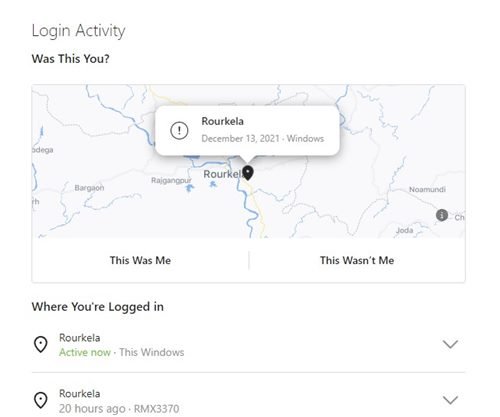
Task: Click the location icon for the Active now session
Action: 41,344
